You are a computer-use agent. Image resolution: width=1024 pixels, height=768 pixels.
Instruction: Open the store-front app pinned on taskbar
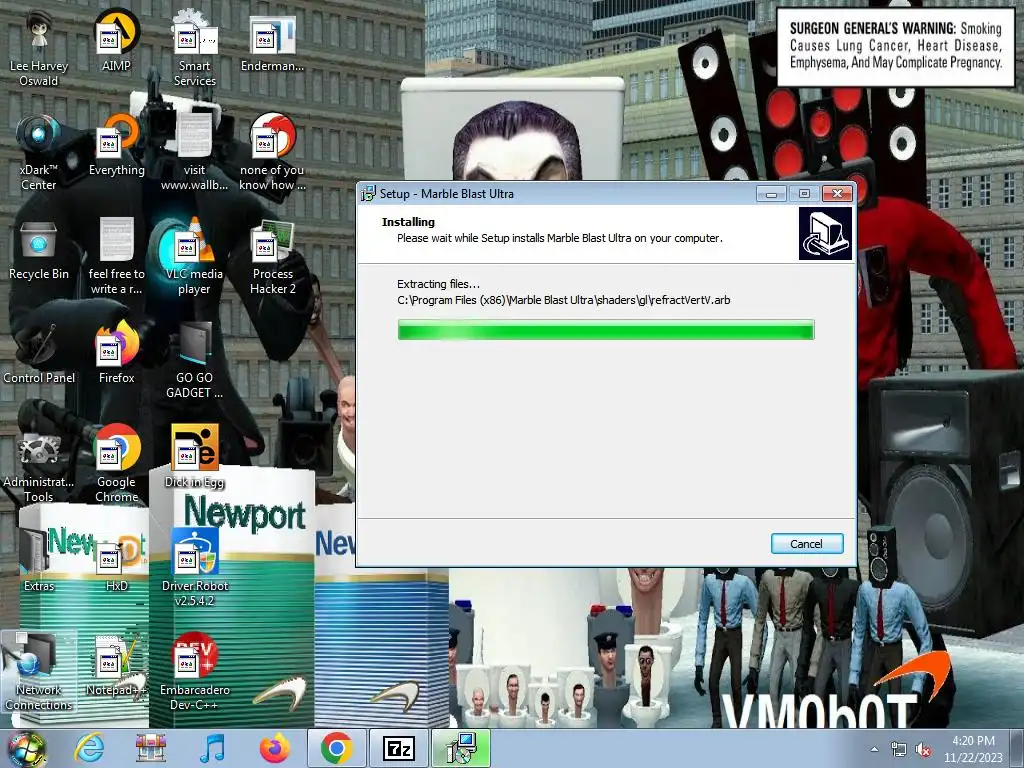pos(151,748)
